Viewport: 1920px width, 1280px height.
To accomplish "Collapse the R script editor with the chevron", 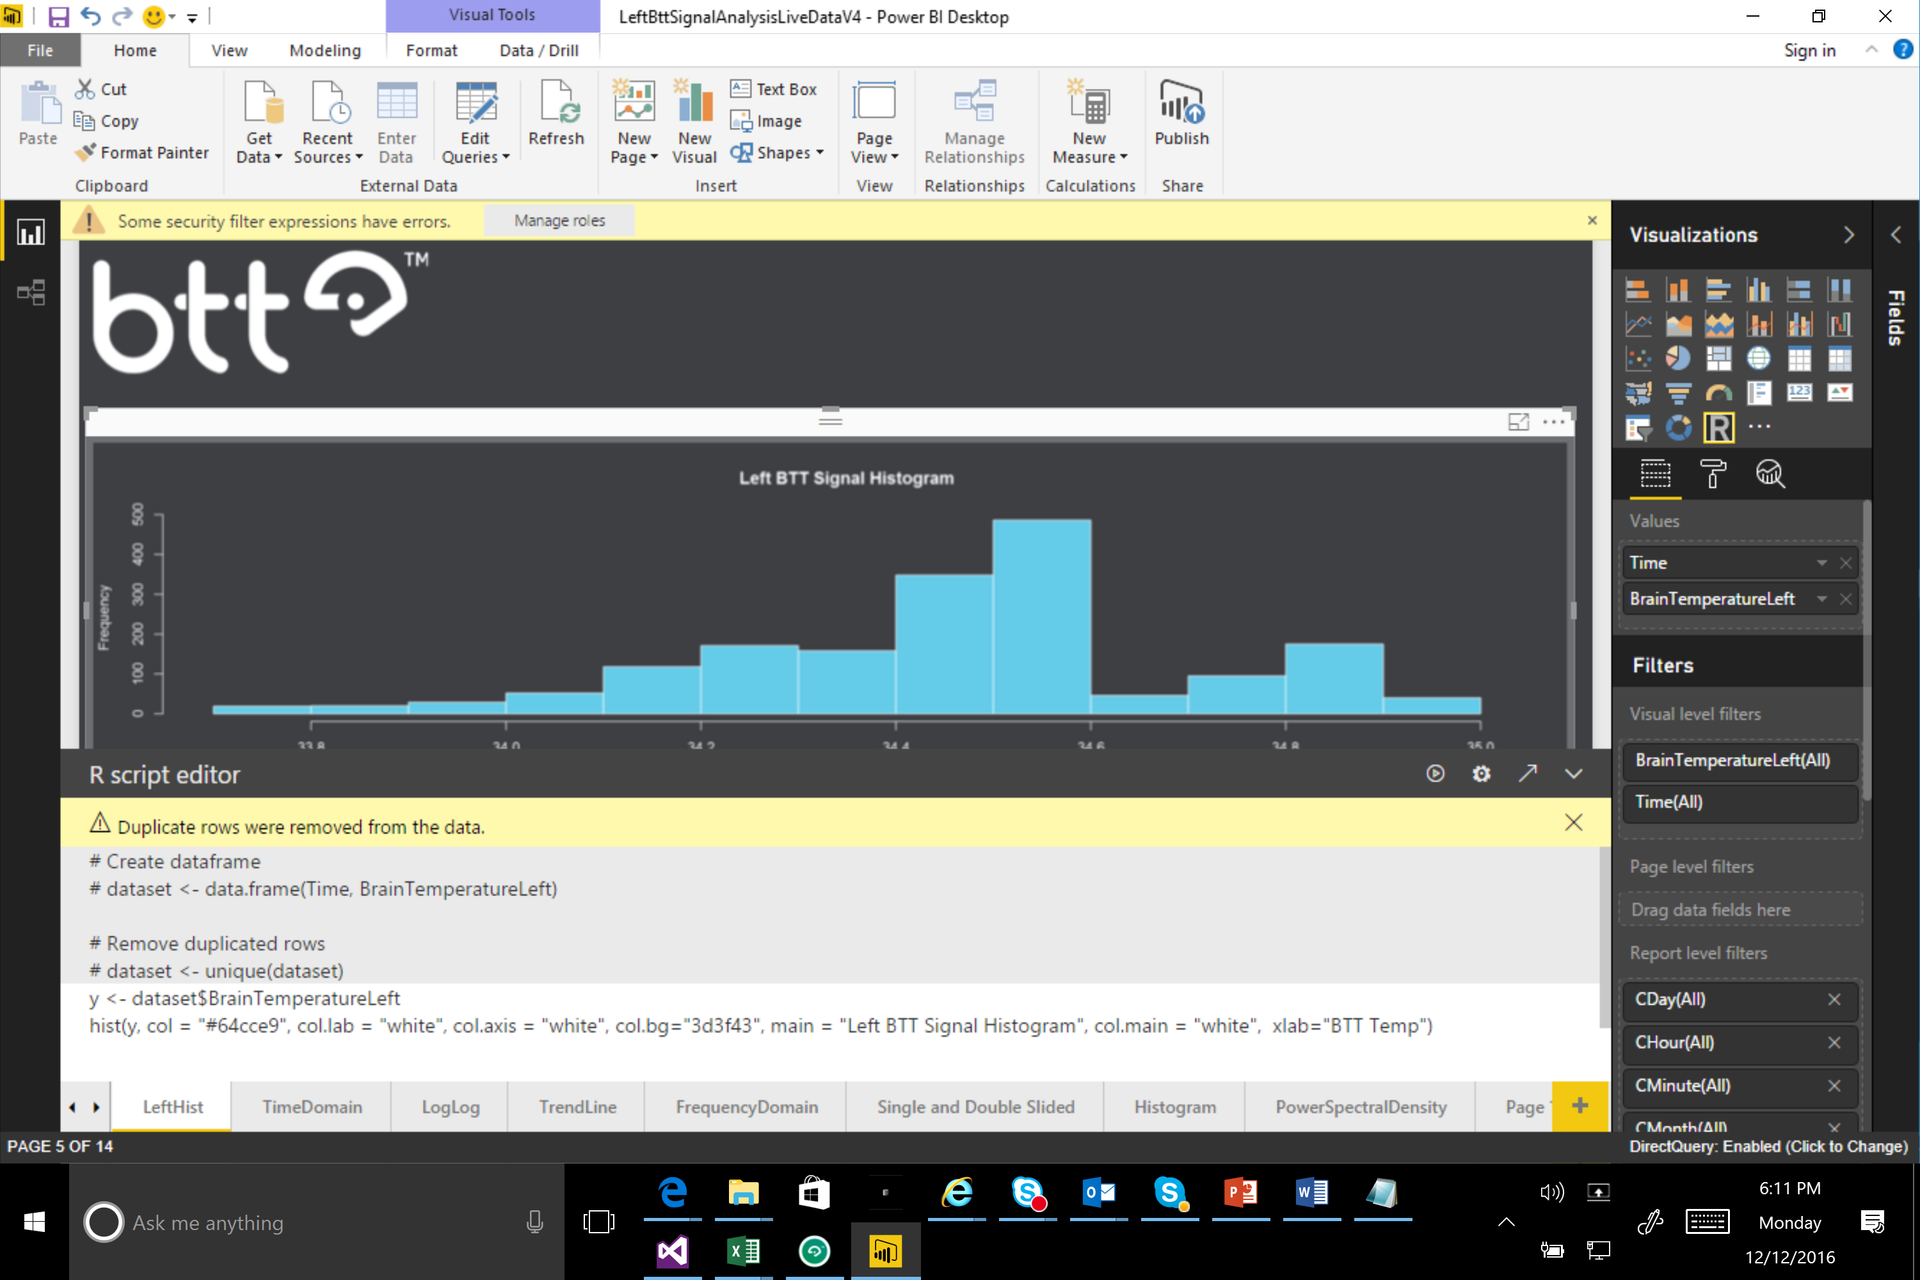I will pos(1573,773).
